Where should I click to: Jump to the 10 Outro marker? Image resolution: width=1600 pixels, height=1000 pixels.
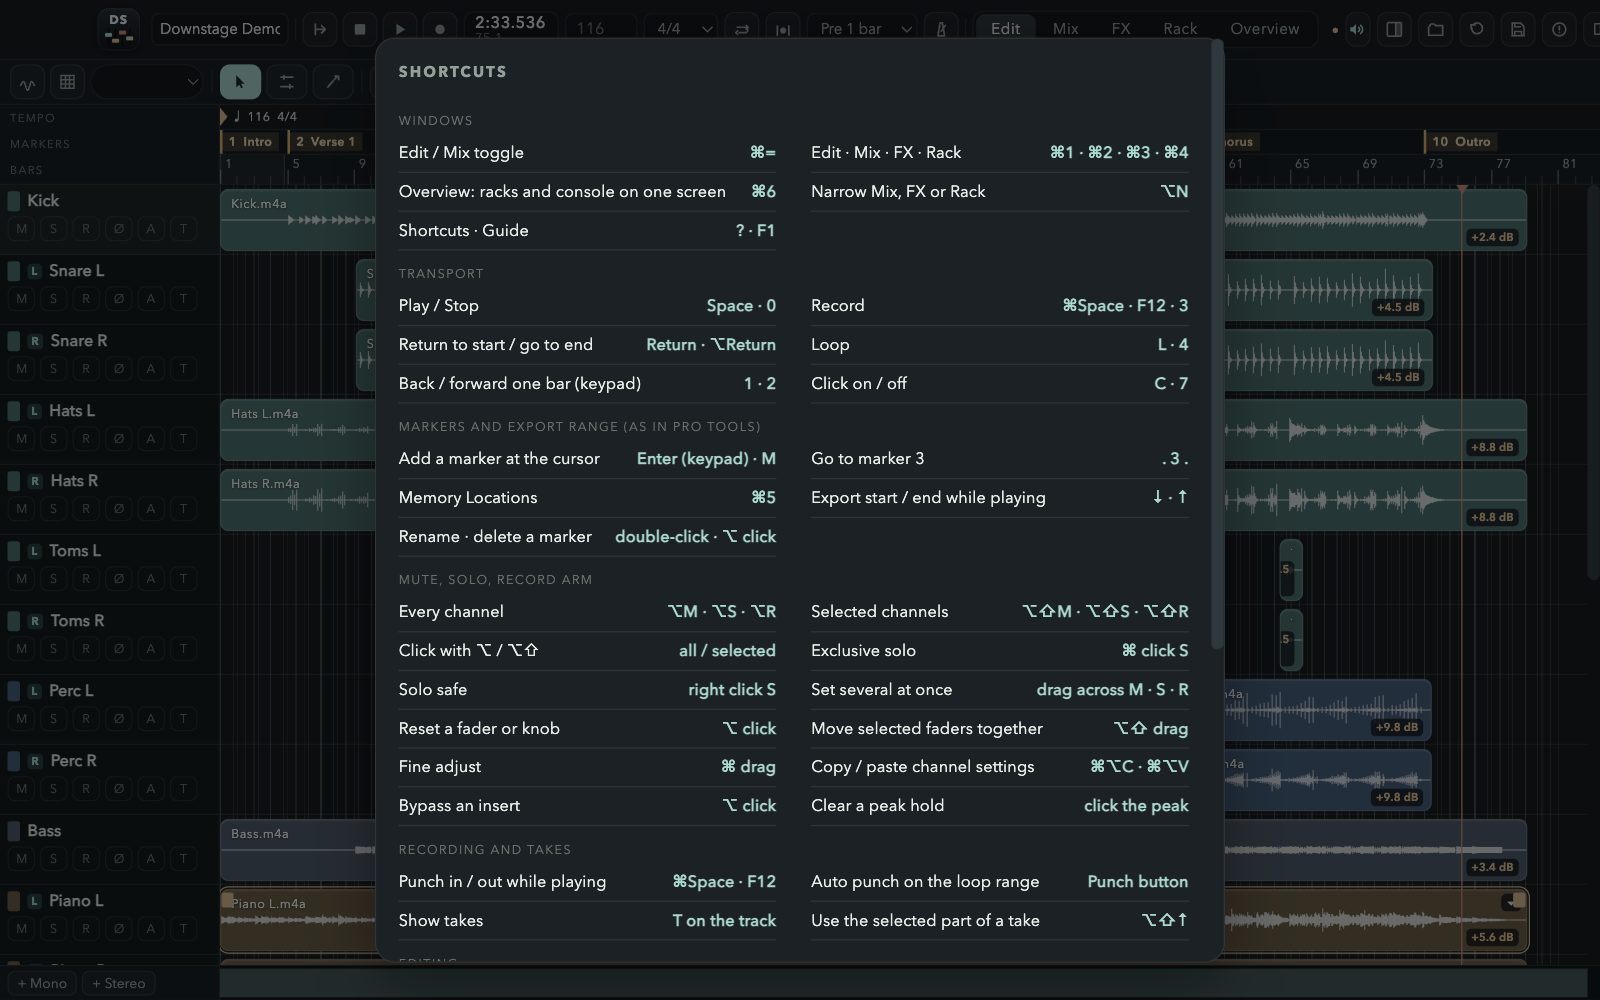1462,142
